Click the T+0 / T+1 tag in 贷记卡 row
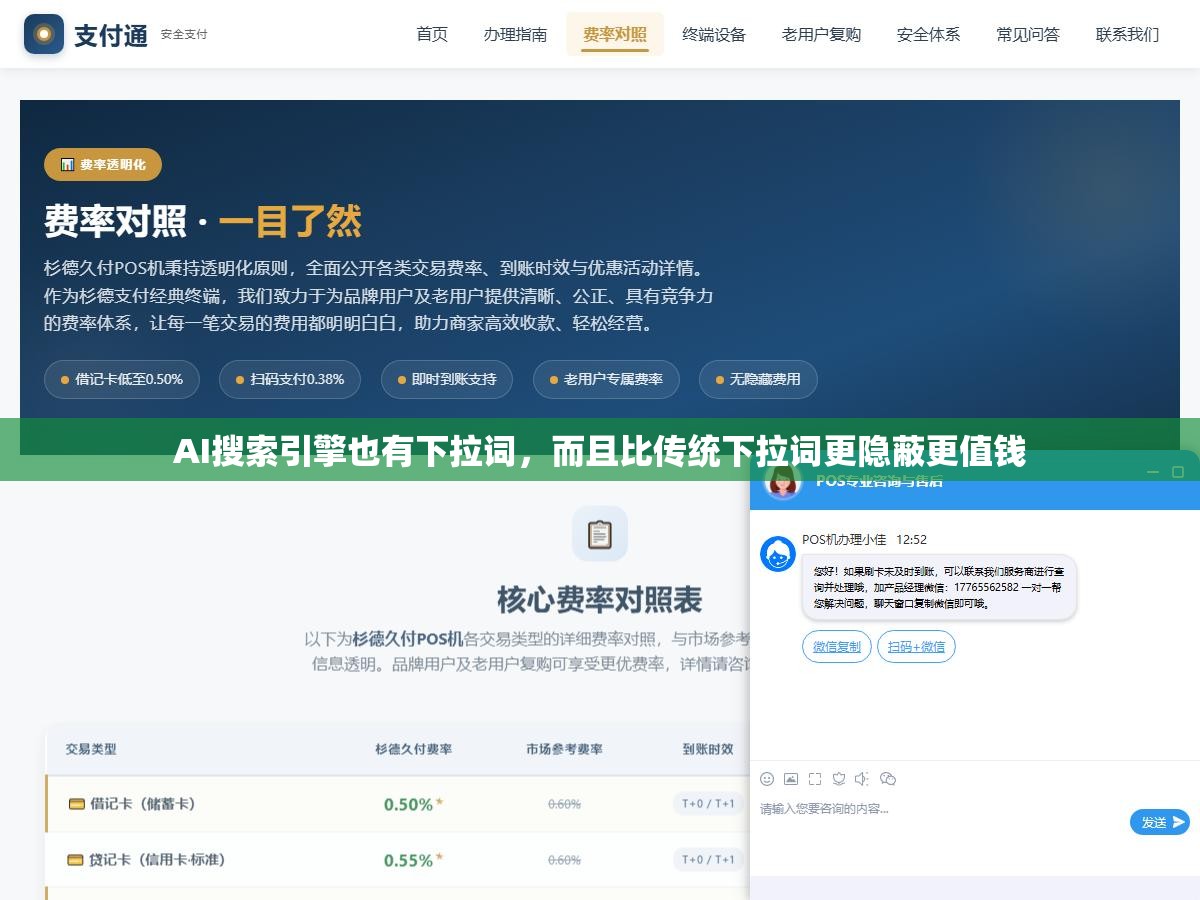The width and height of the screenshot is (1200, 900). pyautogui.click(x=708, y=859)
